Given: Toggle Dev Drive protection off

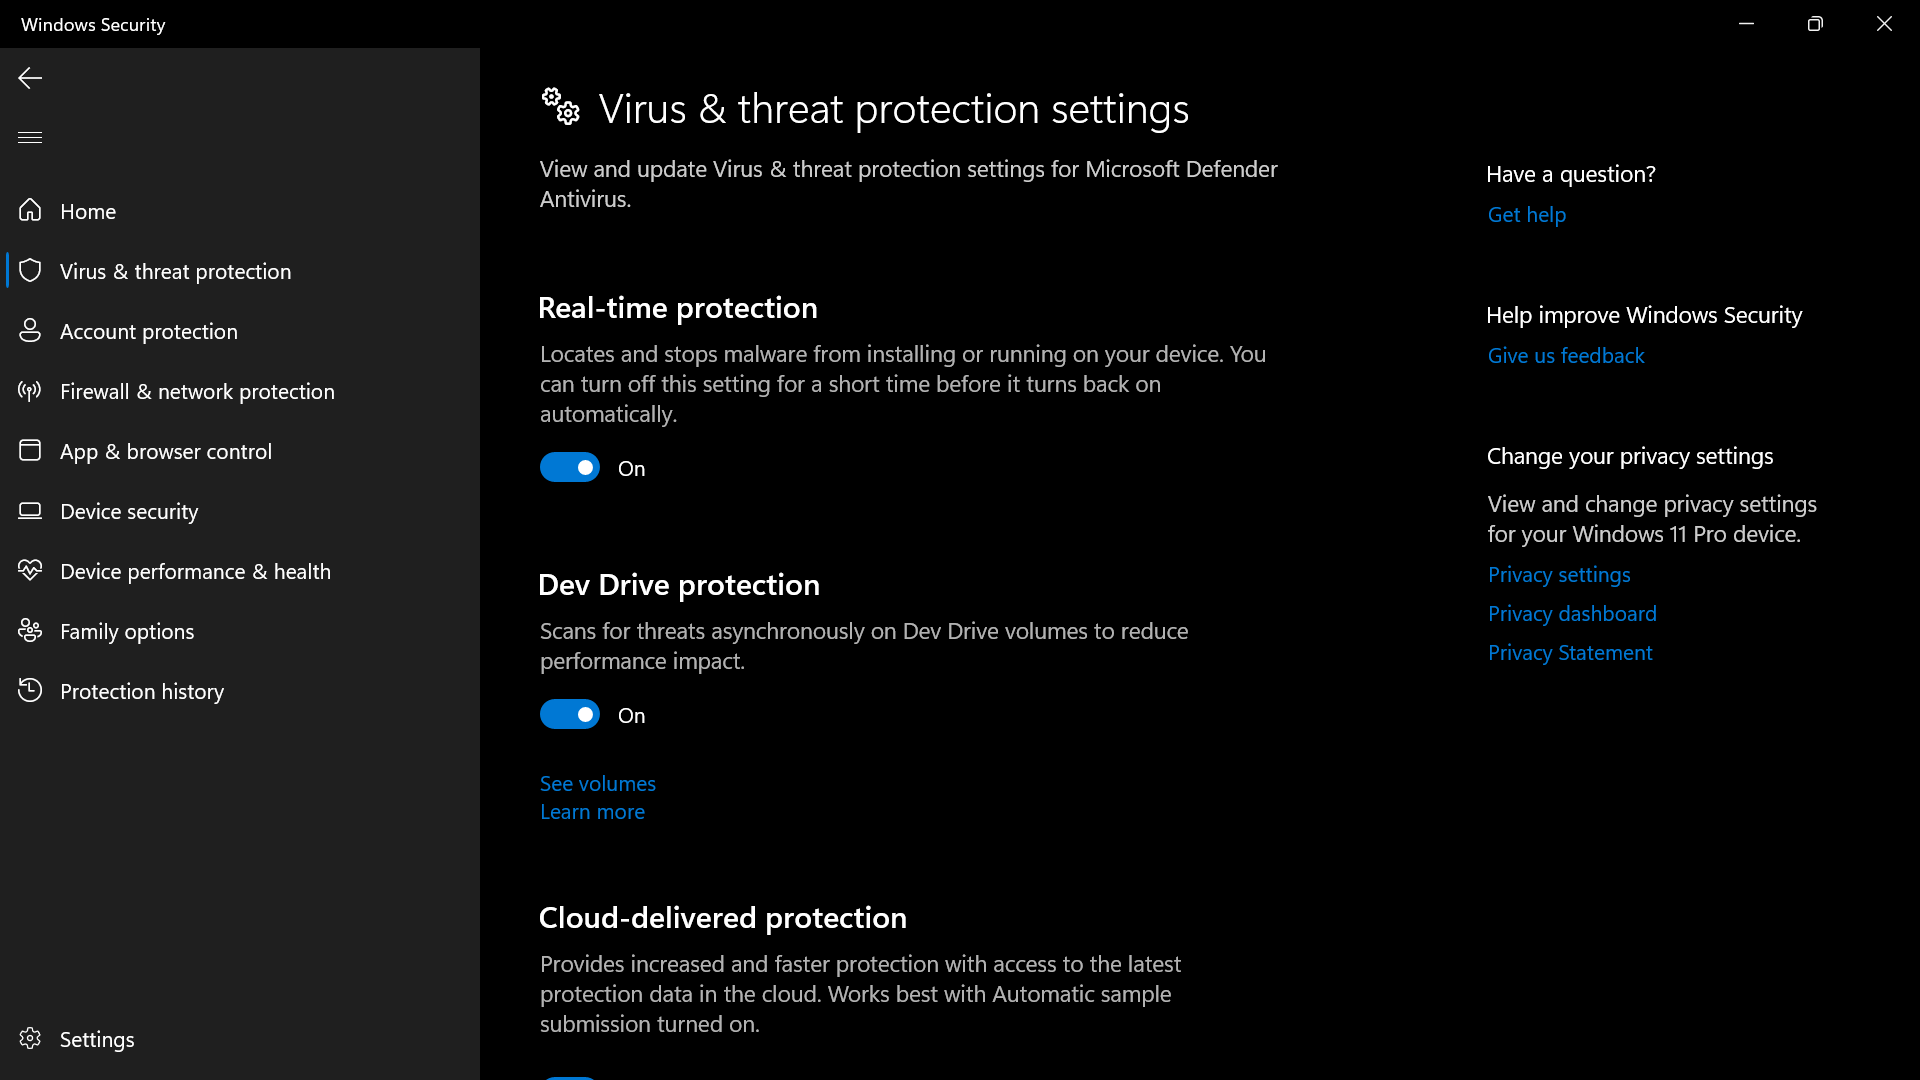Looking at the screenshot, I should [570, 715].
